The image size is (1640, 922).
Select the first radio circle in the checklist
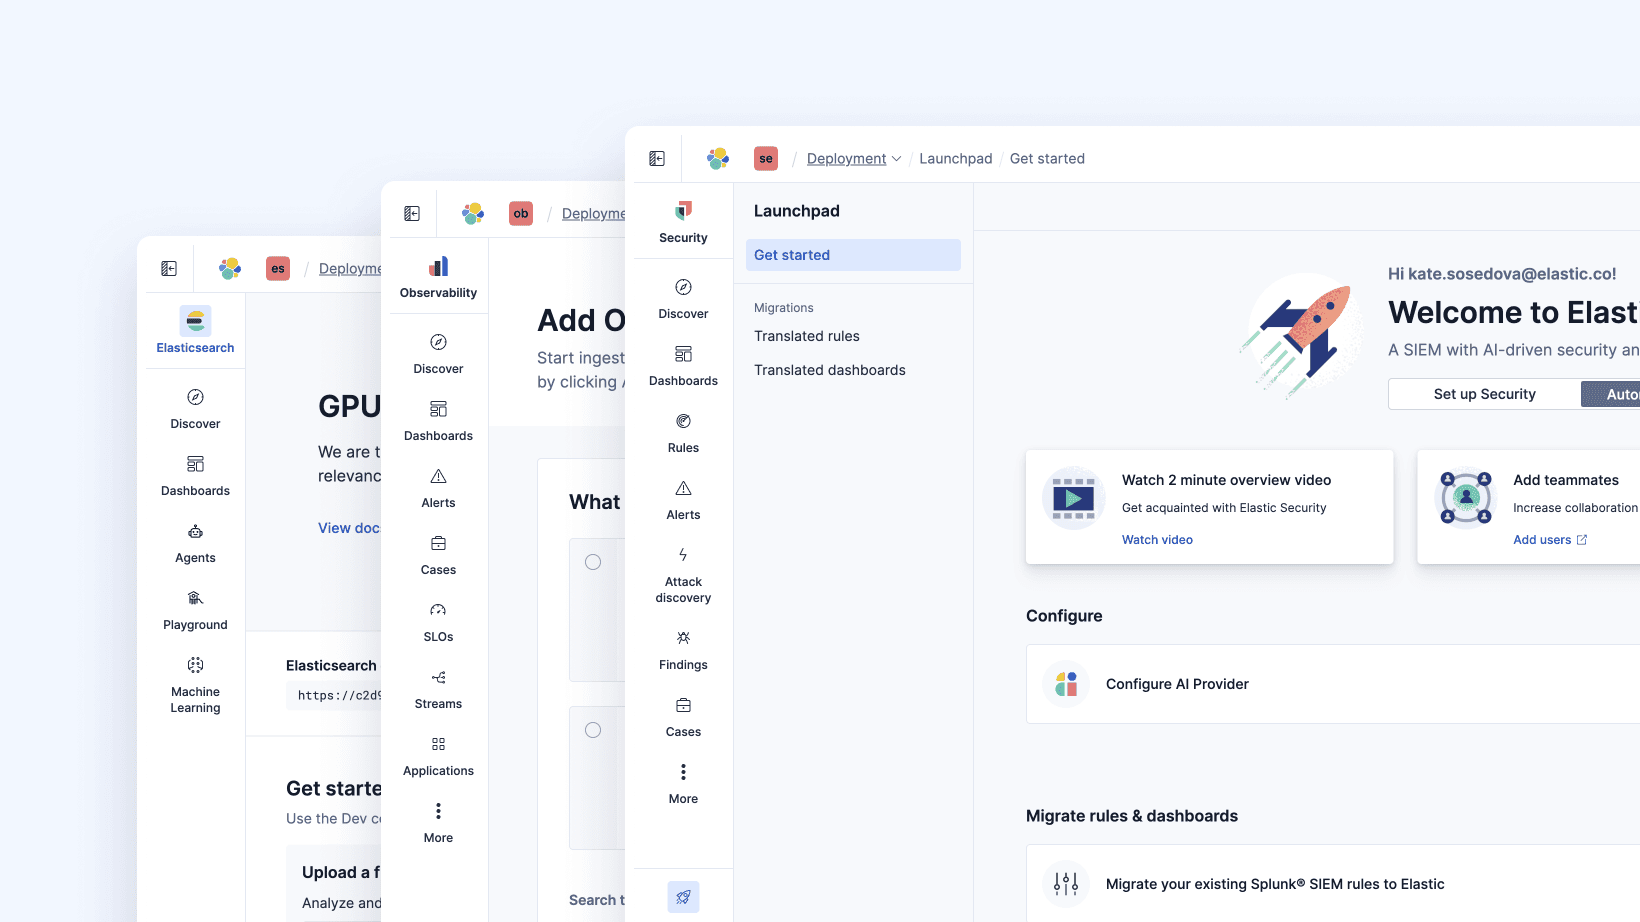point(594,562)
